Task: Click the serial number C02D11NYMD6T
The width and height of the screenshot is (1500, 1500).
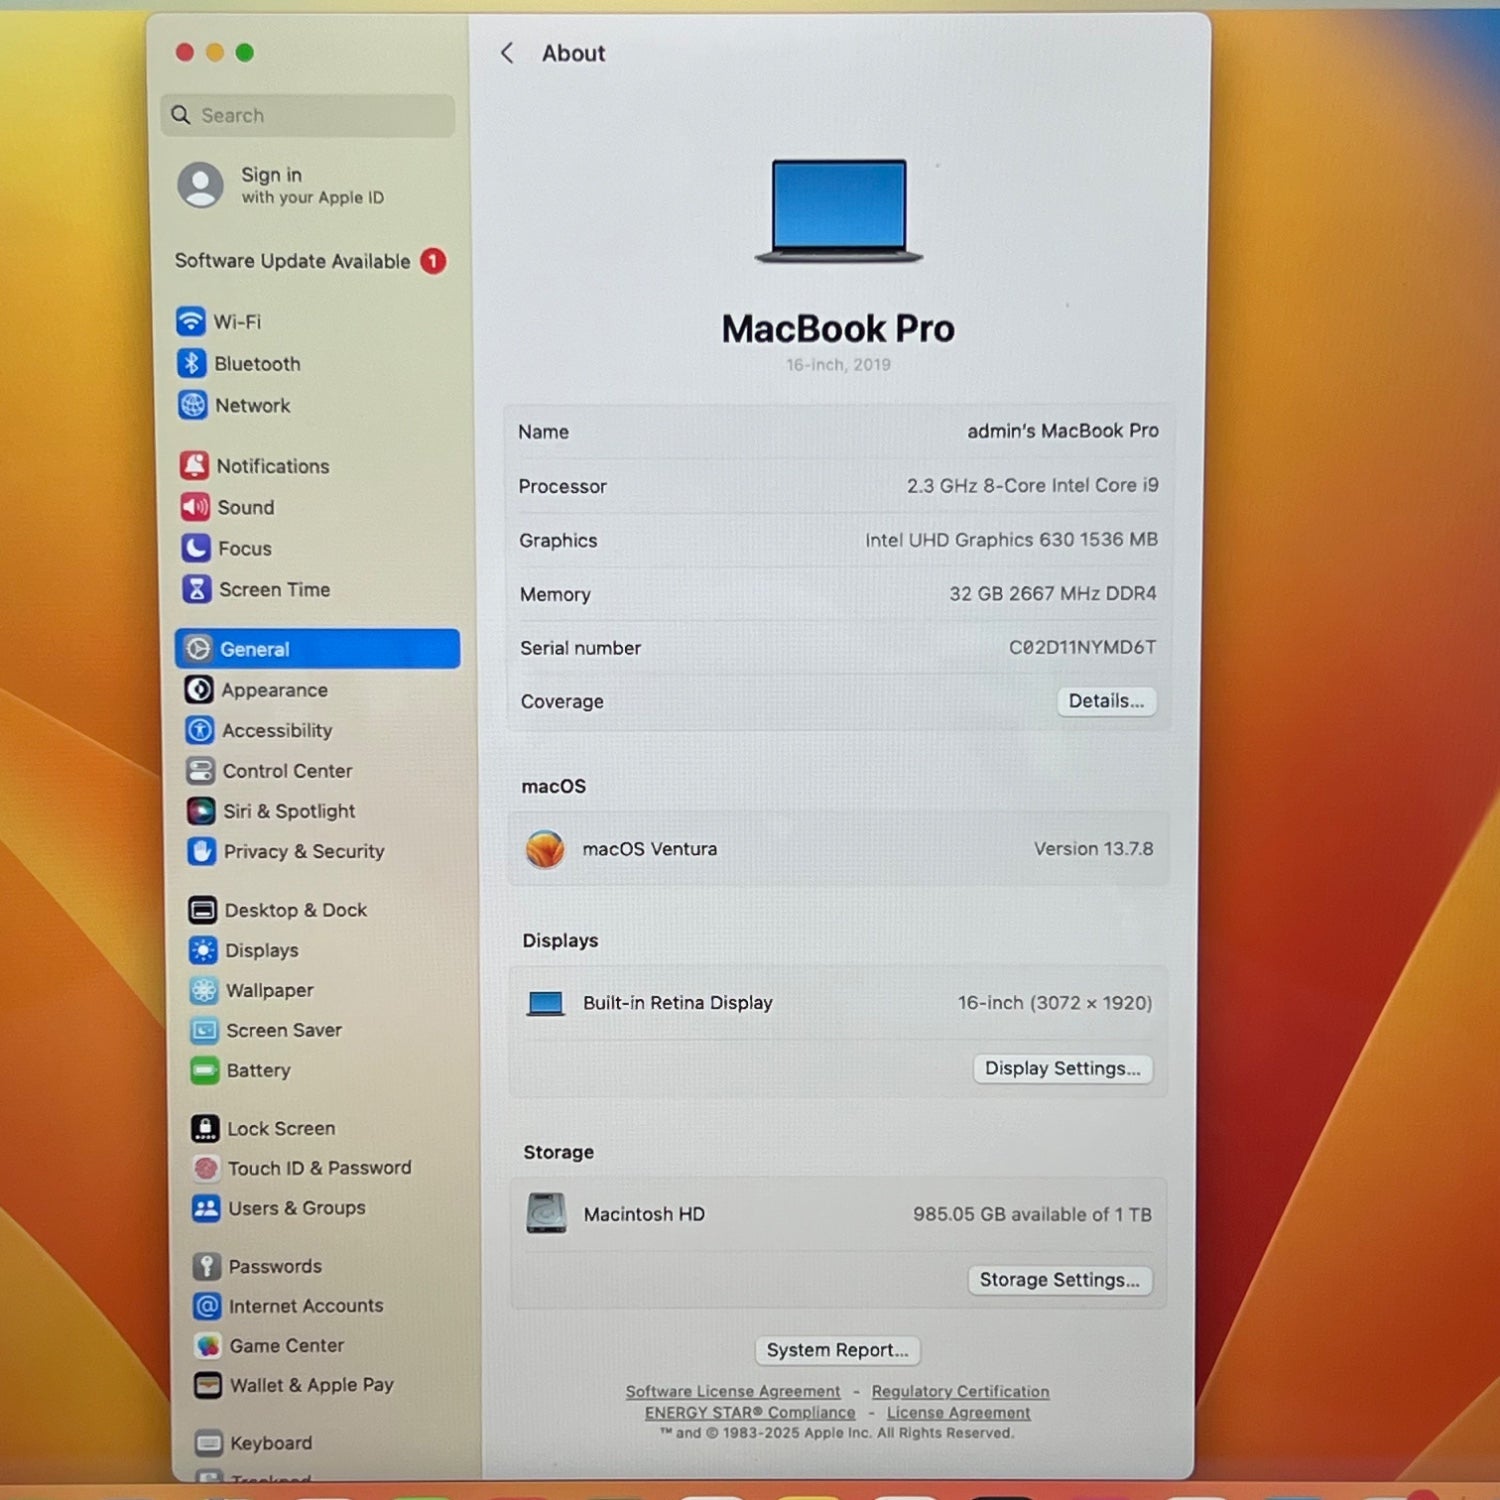Action: (x=1082, y=647)
